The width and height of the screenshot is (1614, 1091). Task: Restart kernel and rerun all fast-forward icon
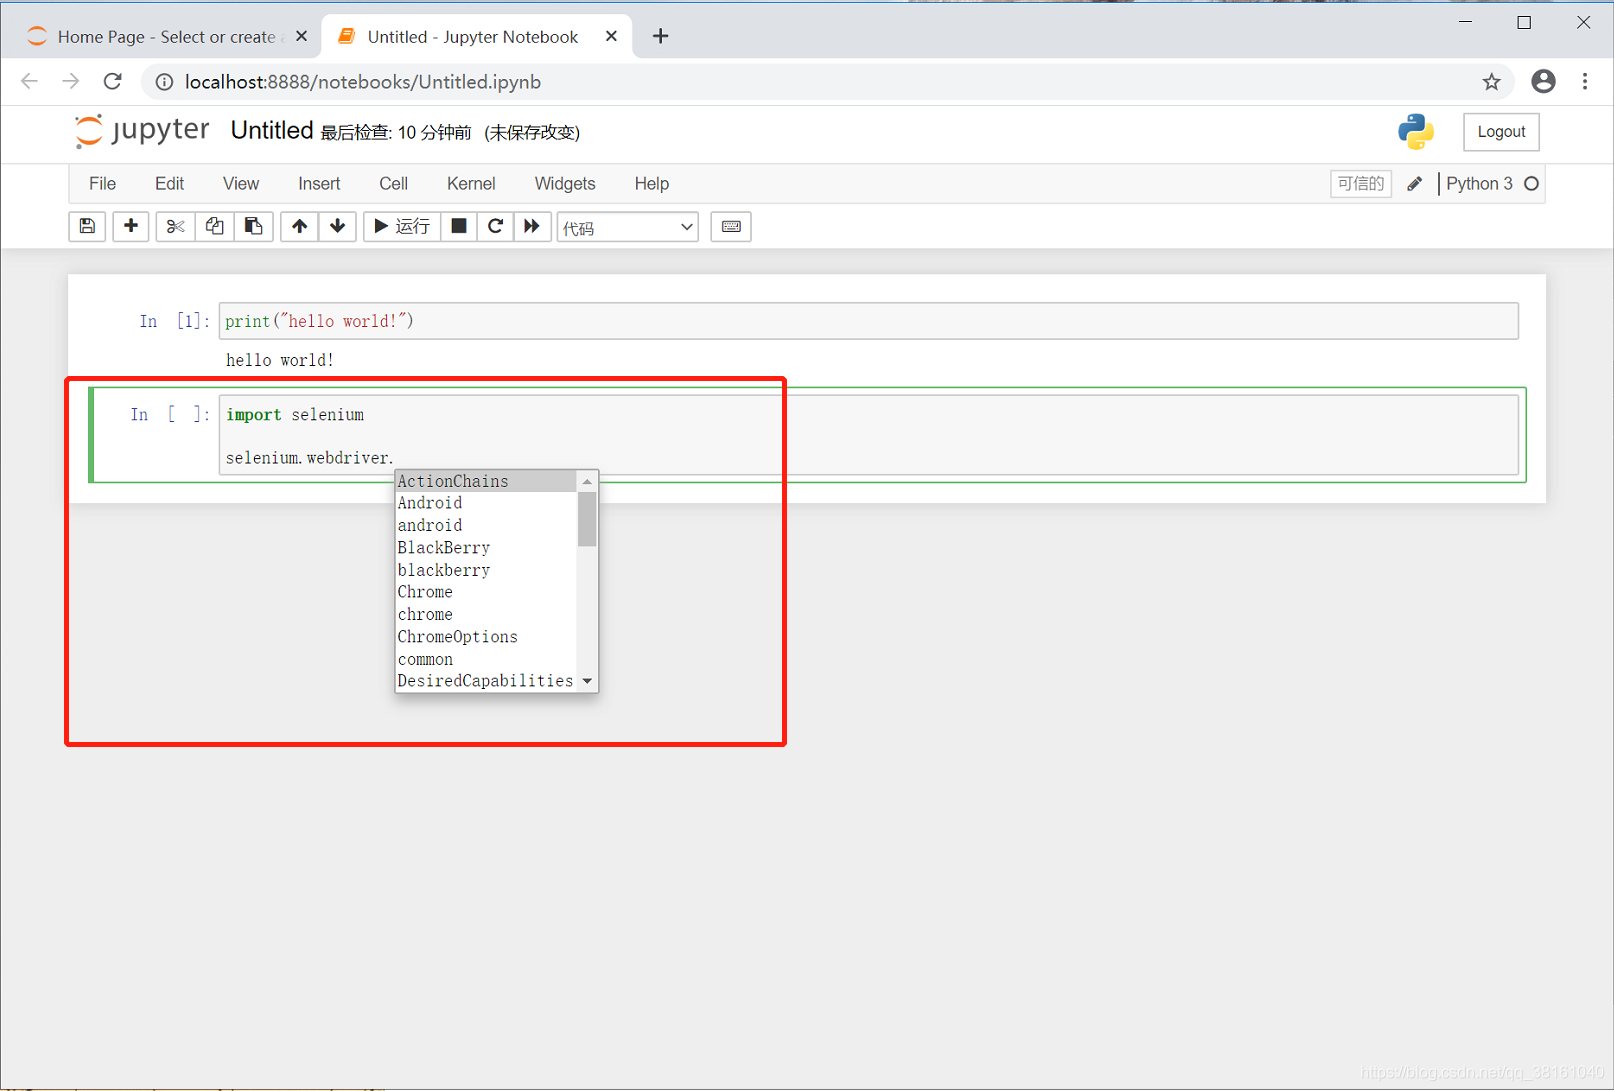(x=532, y=226)
